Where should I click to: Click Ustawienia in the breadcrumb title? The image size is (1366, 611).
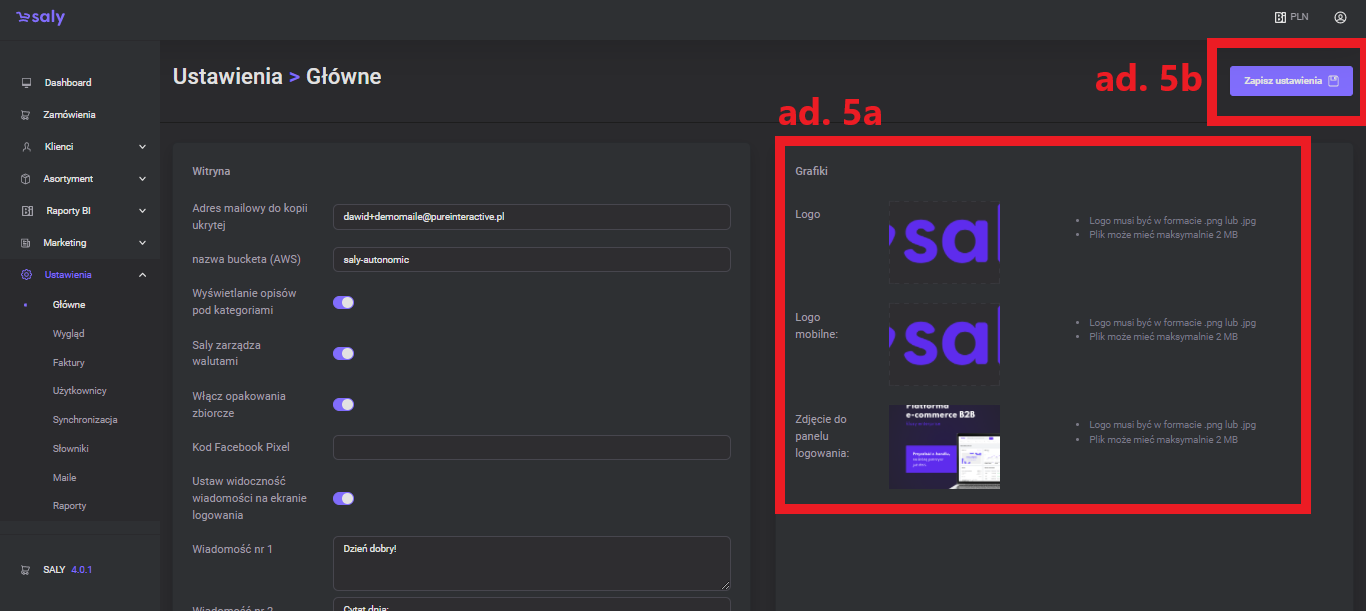(x=227, y=77)
